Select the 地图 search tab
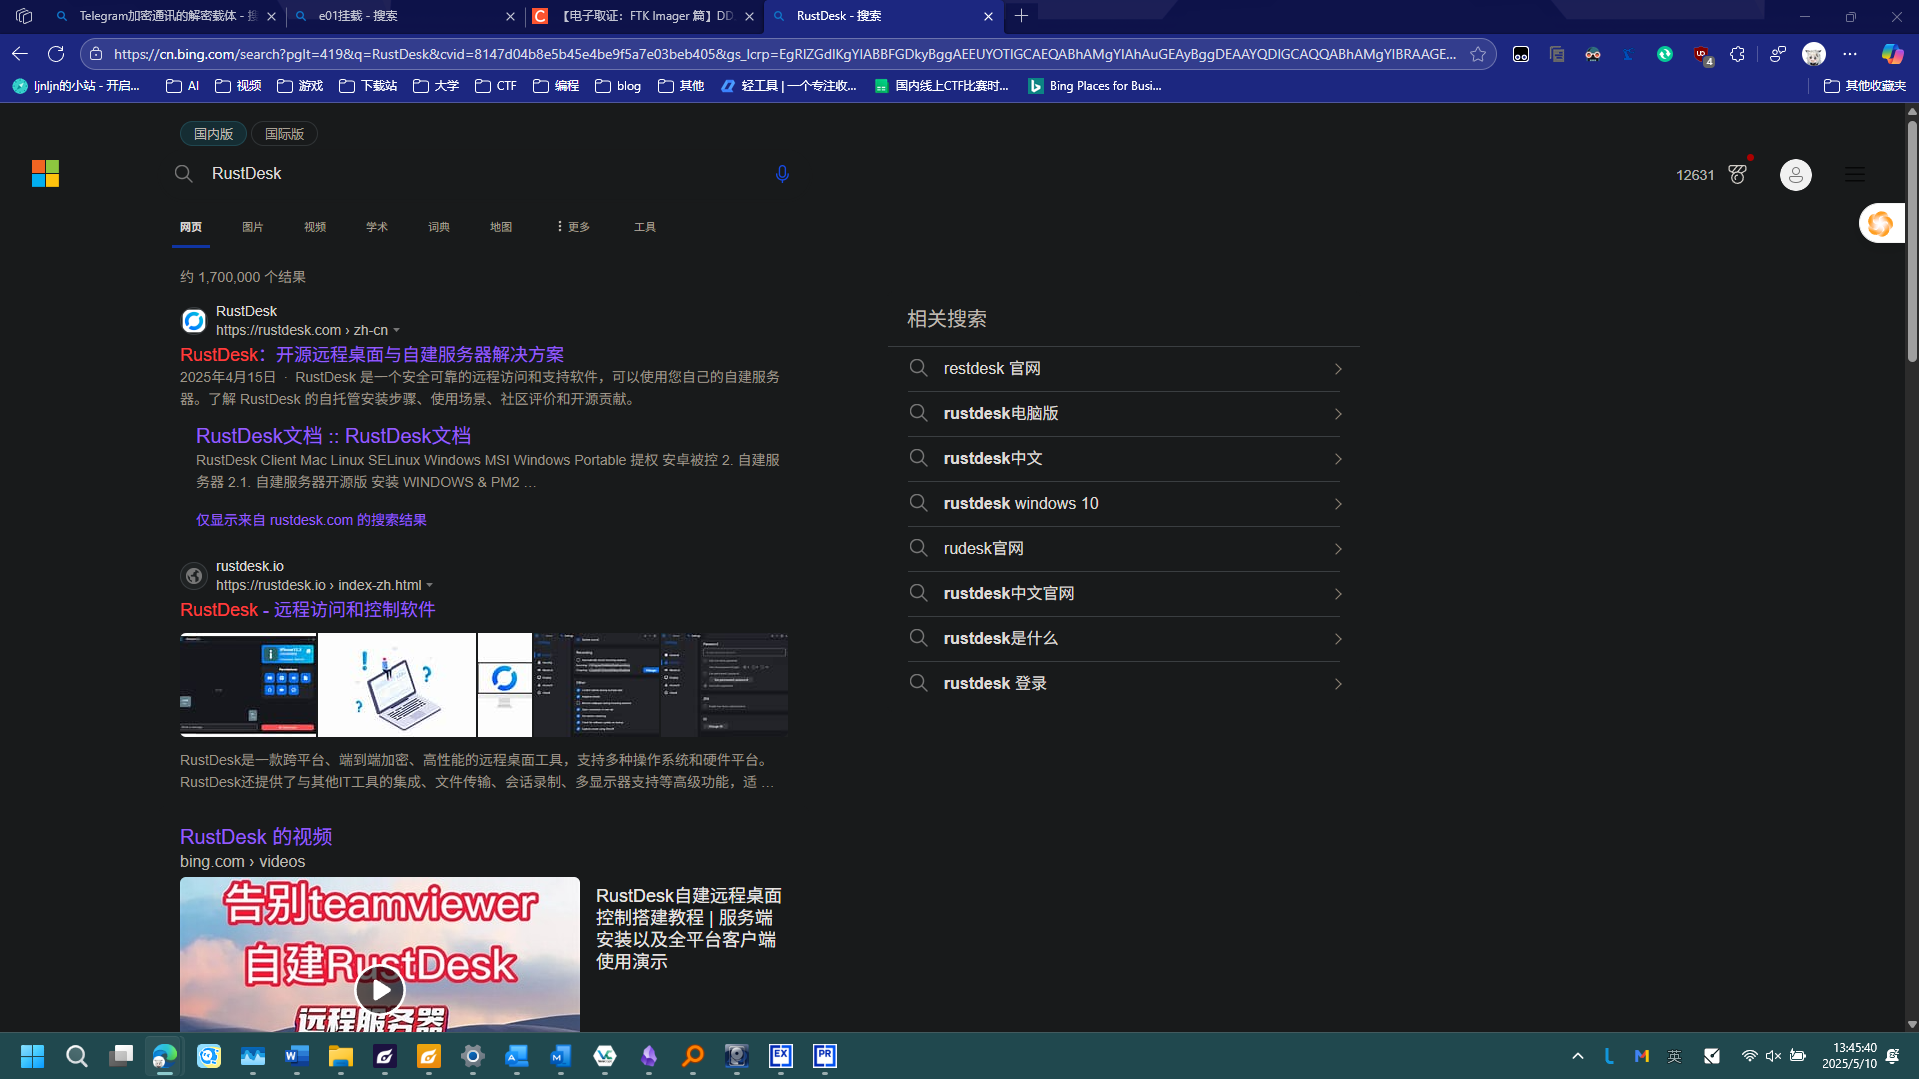Screen dimensions: 1919x1079 (x=501, y=227)
